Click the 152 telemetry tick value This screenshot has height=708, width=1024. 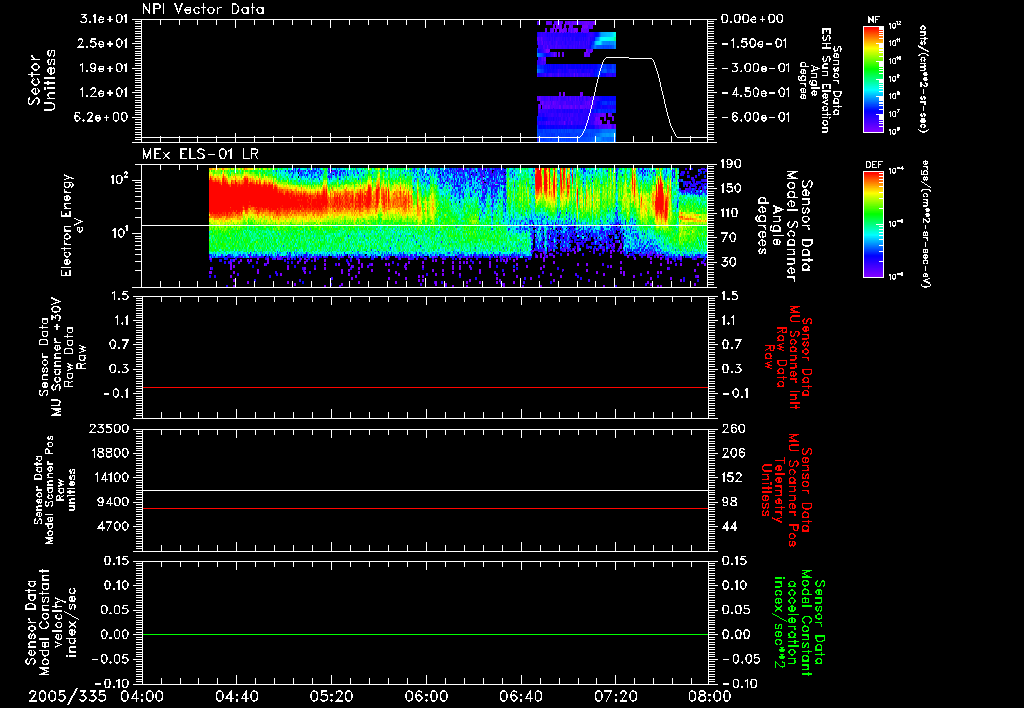tap(731, 477)
